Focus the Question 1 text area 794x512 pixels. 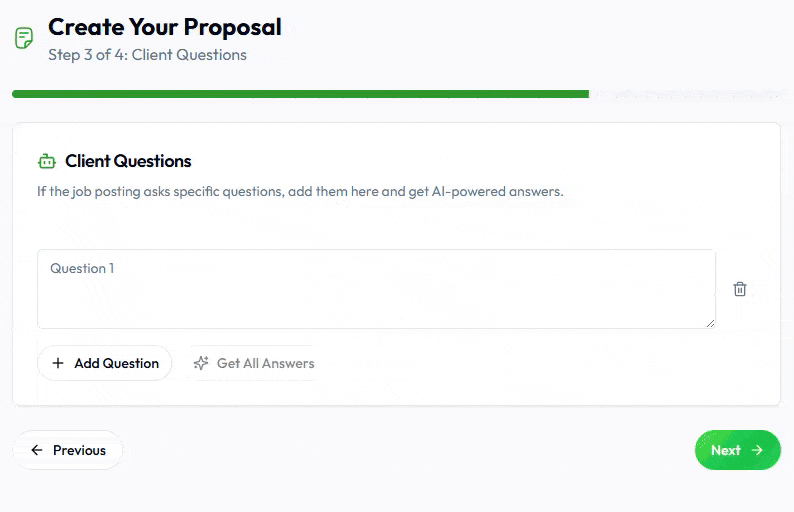[376, 295]
